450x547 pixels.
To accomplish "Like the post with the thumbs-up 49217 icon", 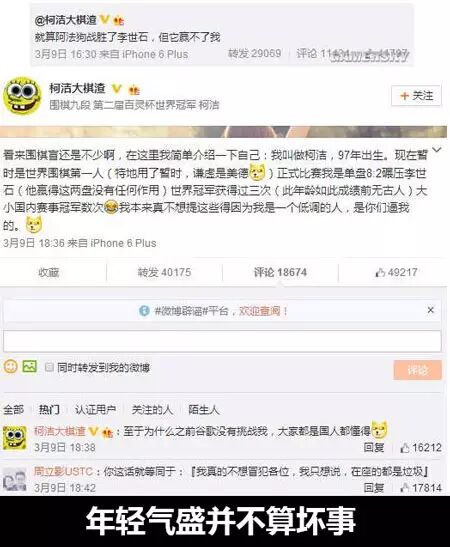I will click(396, 272).
